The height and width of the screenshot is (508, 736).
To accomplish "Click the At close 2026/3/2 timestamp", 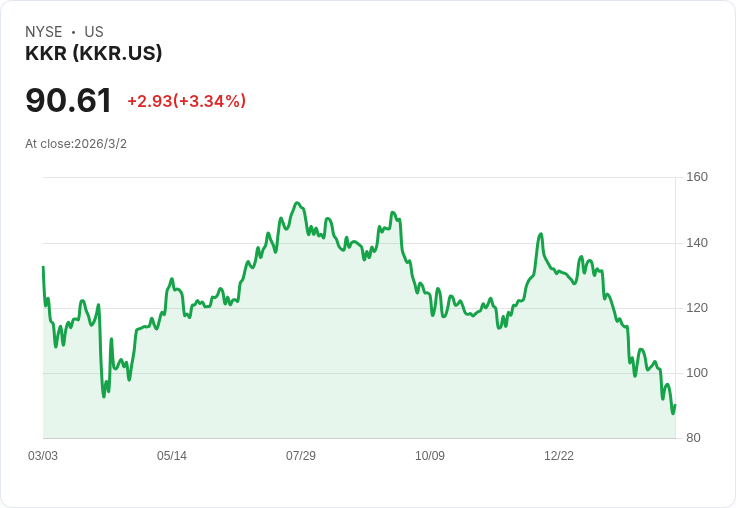I will tap(76, 144).
